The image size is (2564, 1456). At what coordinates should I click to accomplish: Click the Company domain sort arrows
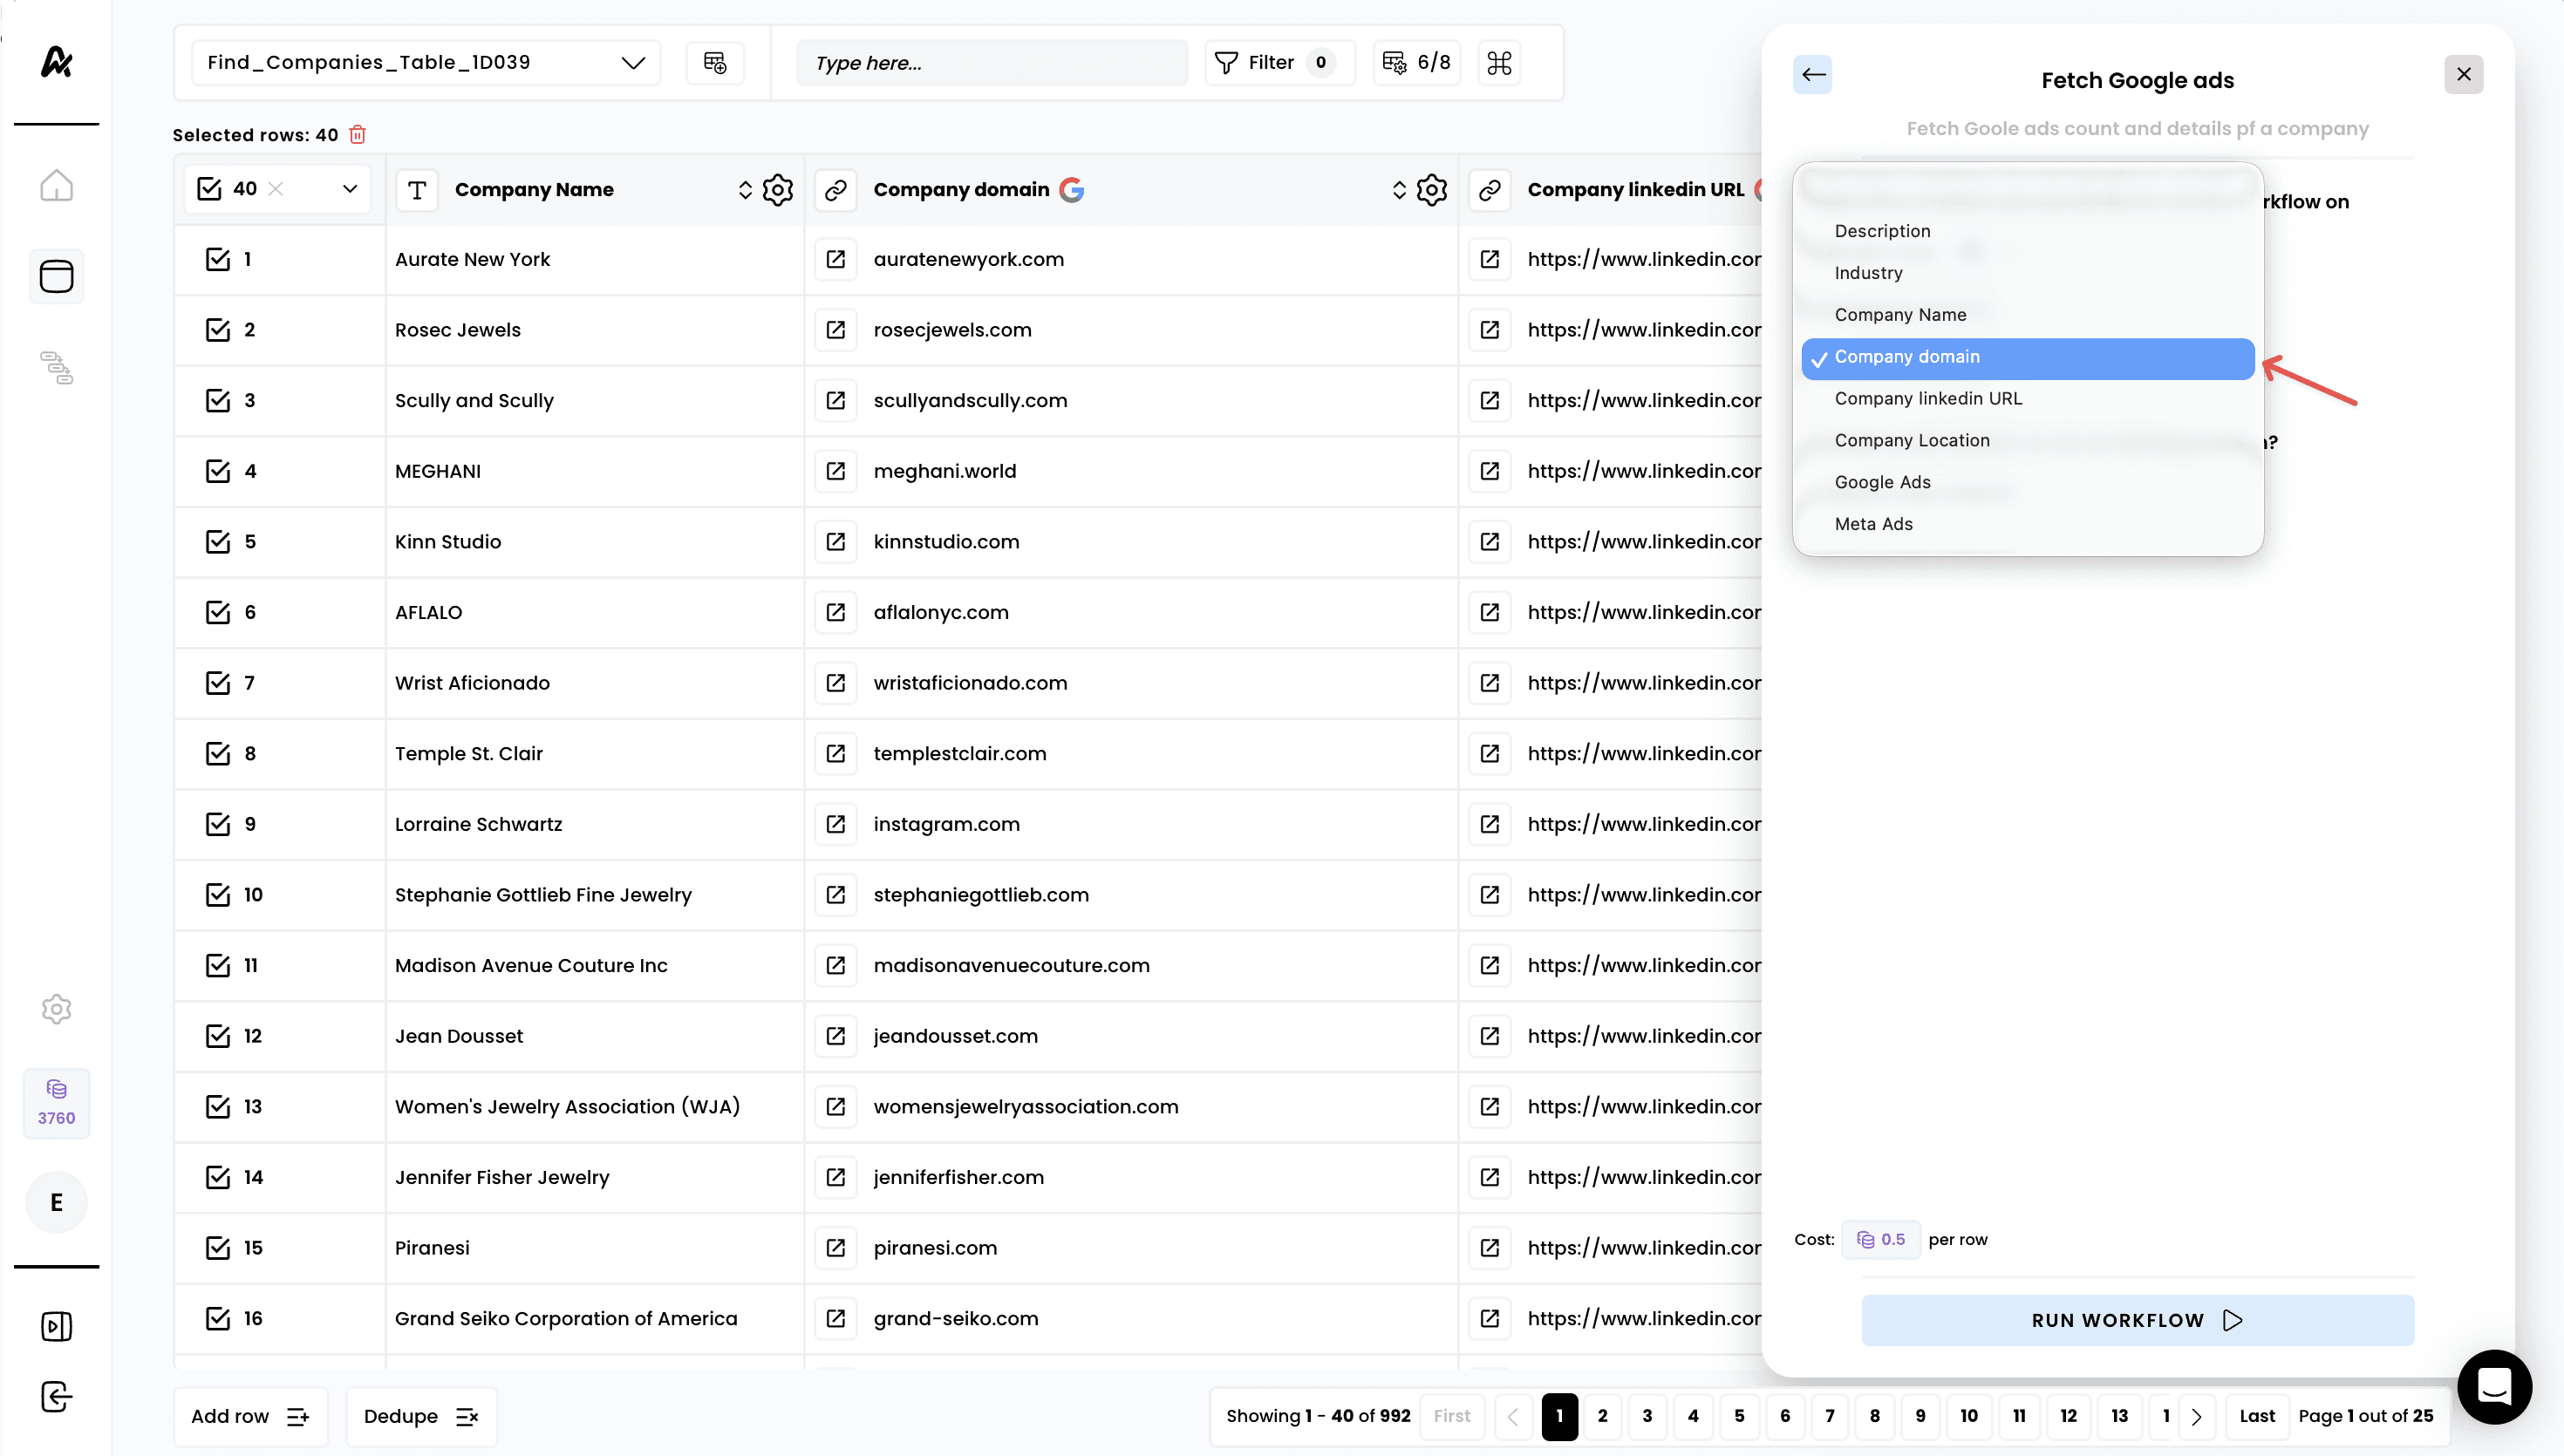tap(1399, 190)
